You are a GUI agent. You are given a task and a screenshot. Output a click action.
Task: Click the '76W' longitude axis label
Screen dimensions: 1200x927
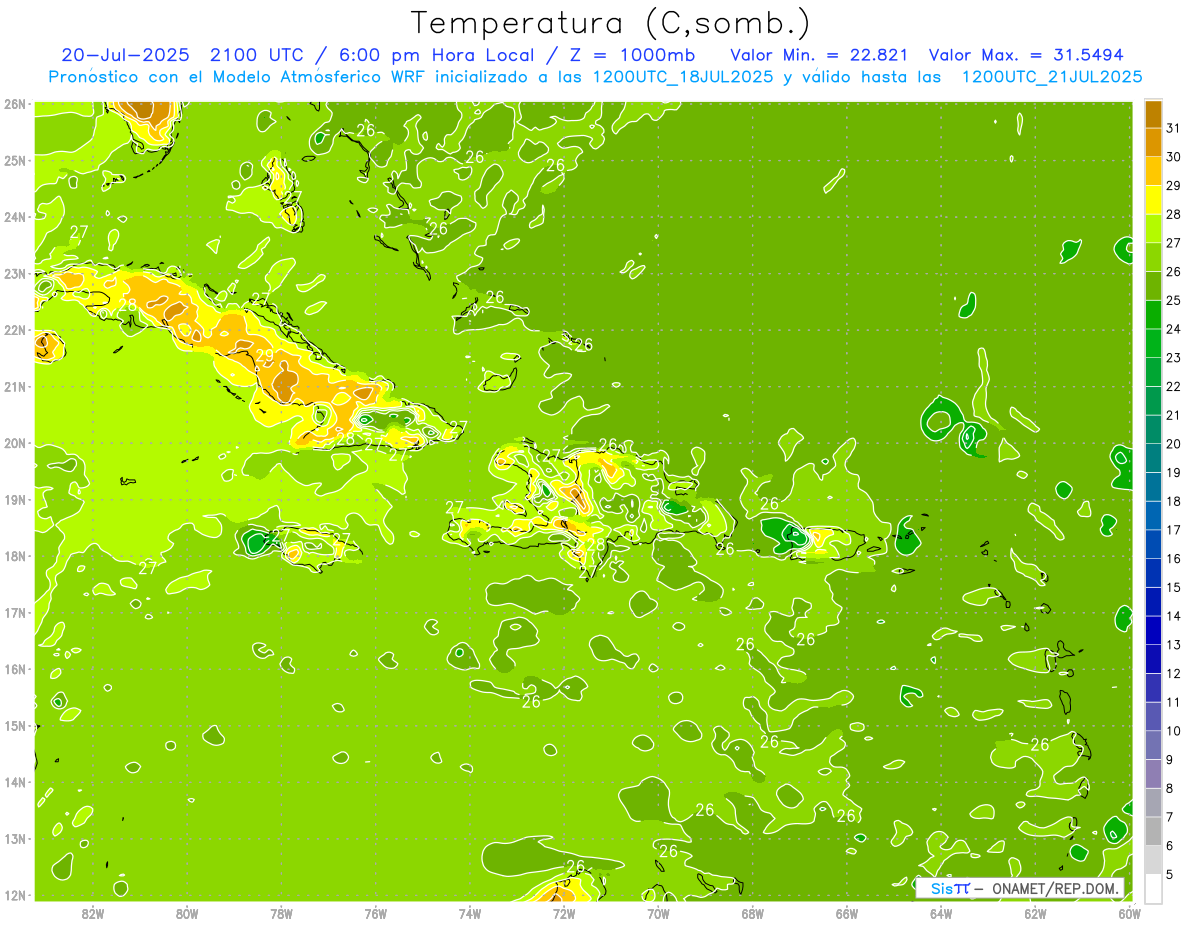point(376,913)
